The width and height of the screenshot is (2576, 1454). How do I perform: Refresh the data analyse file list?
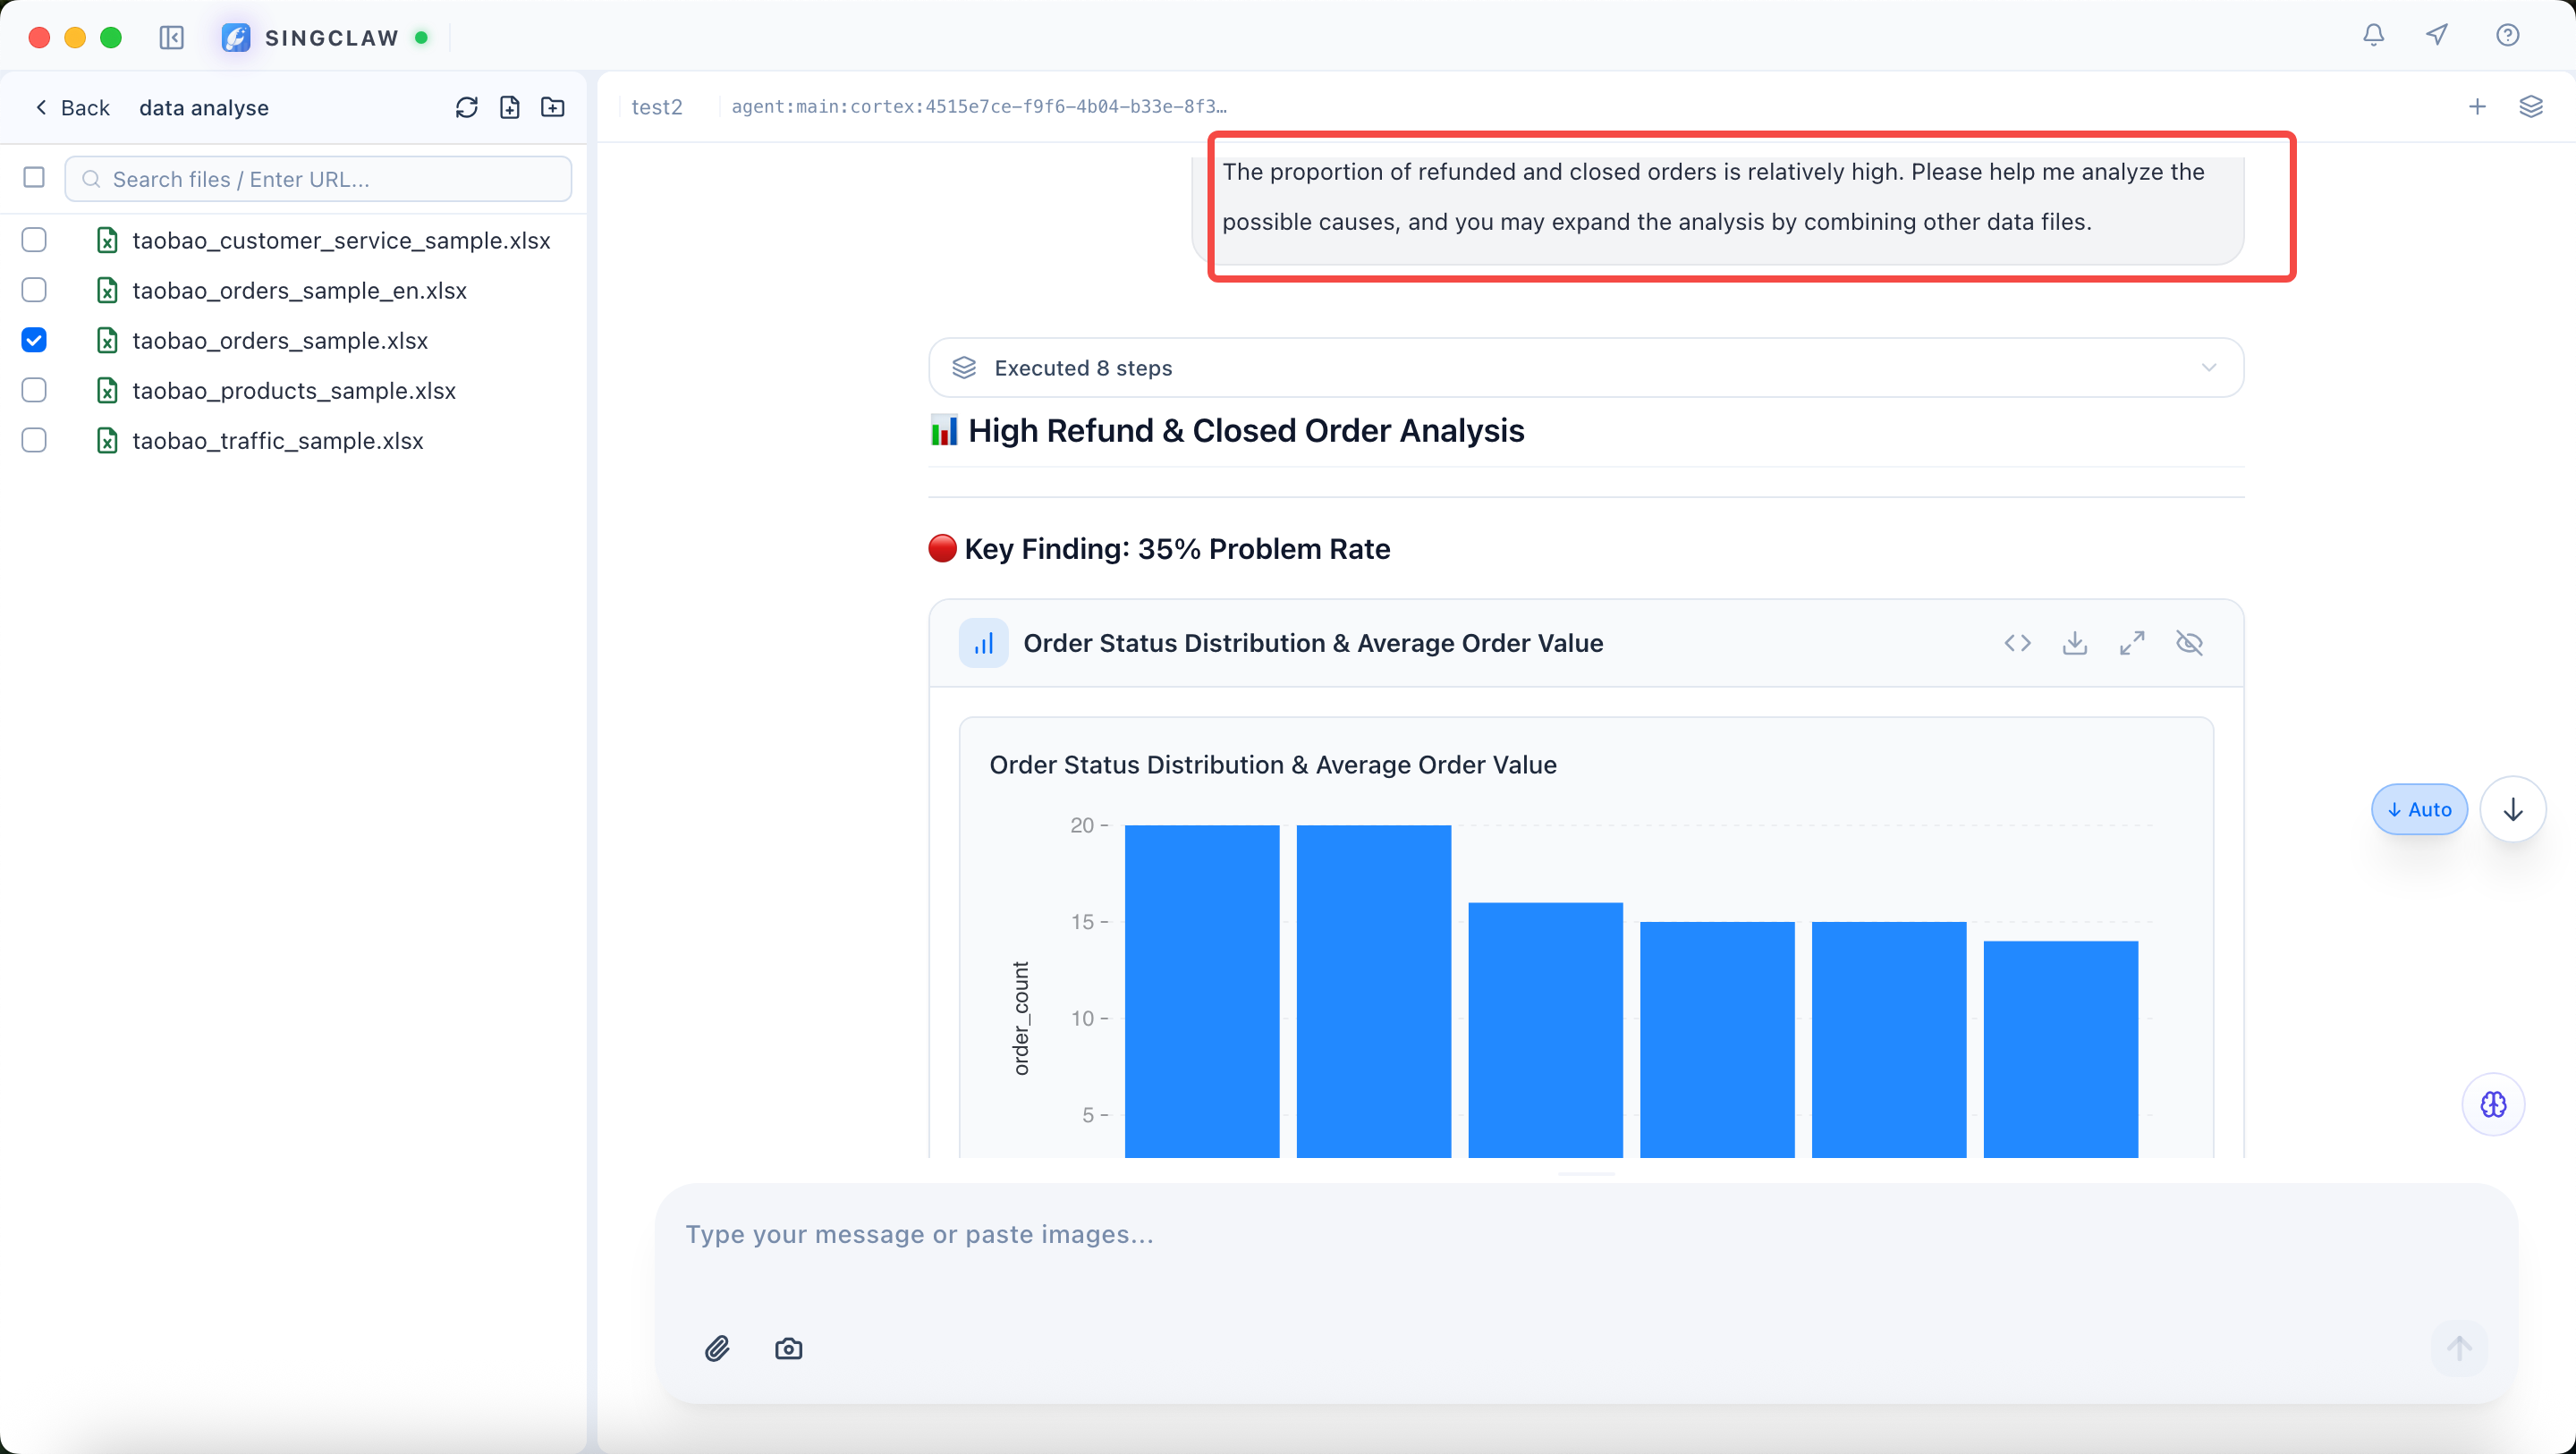pos(466,108)
